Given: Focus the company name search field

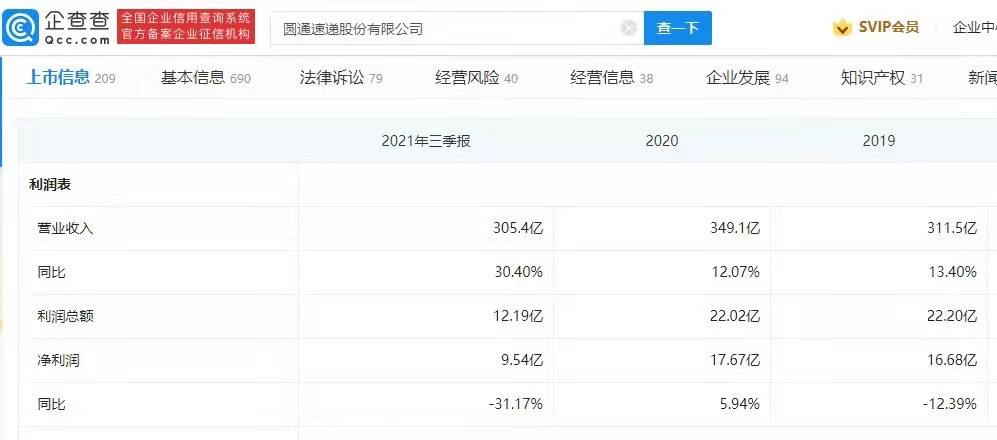Looking at the screenshot, I should (457, 28).
